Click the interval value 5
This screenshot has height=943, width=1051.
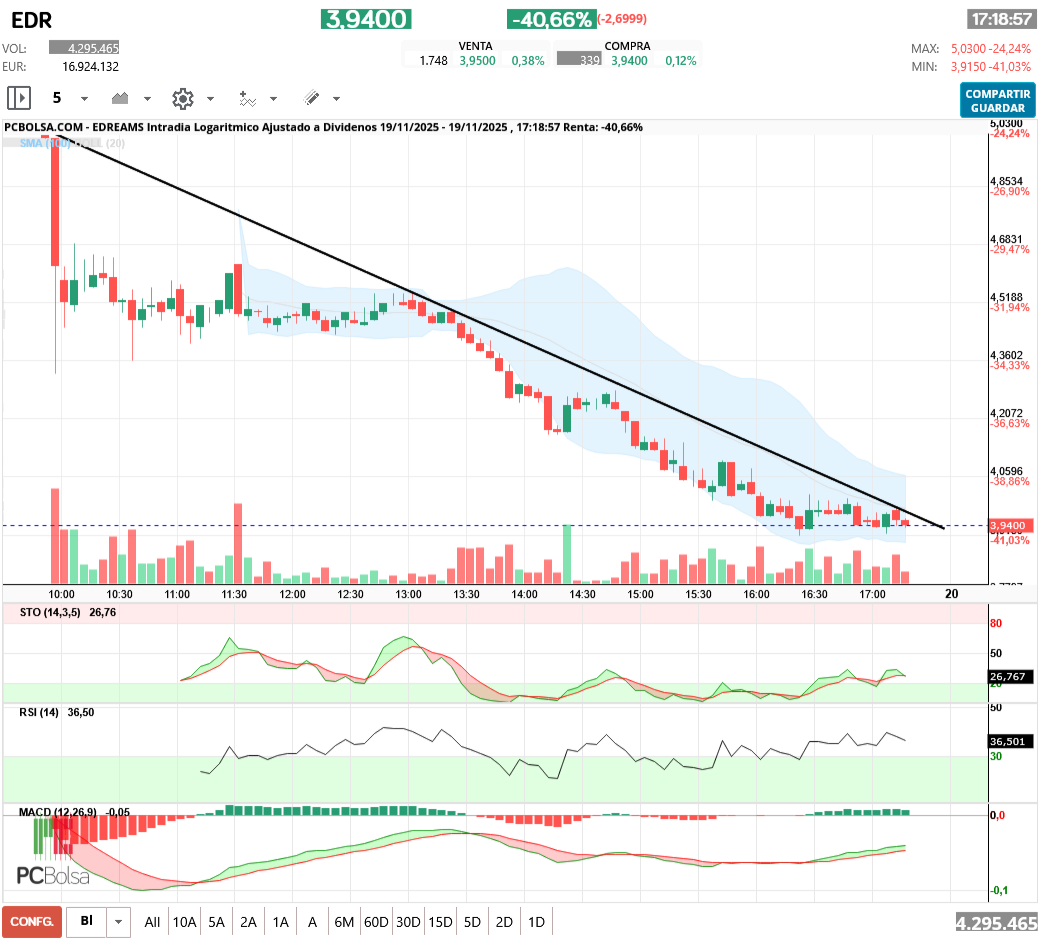(x=57, y=99)
